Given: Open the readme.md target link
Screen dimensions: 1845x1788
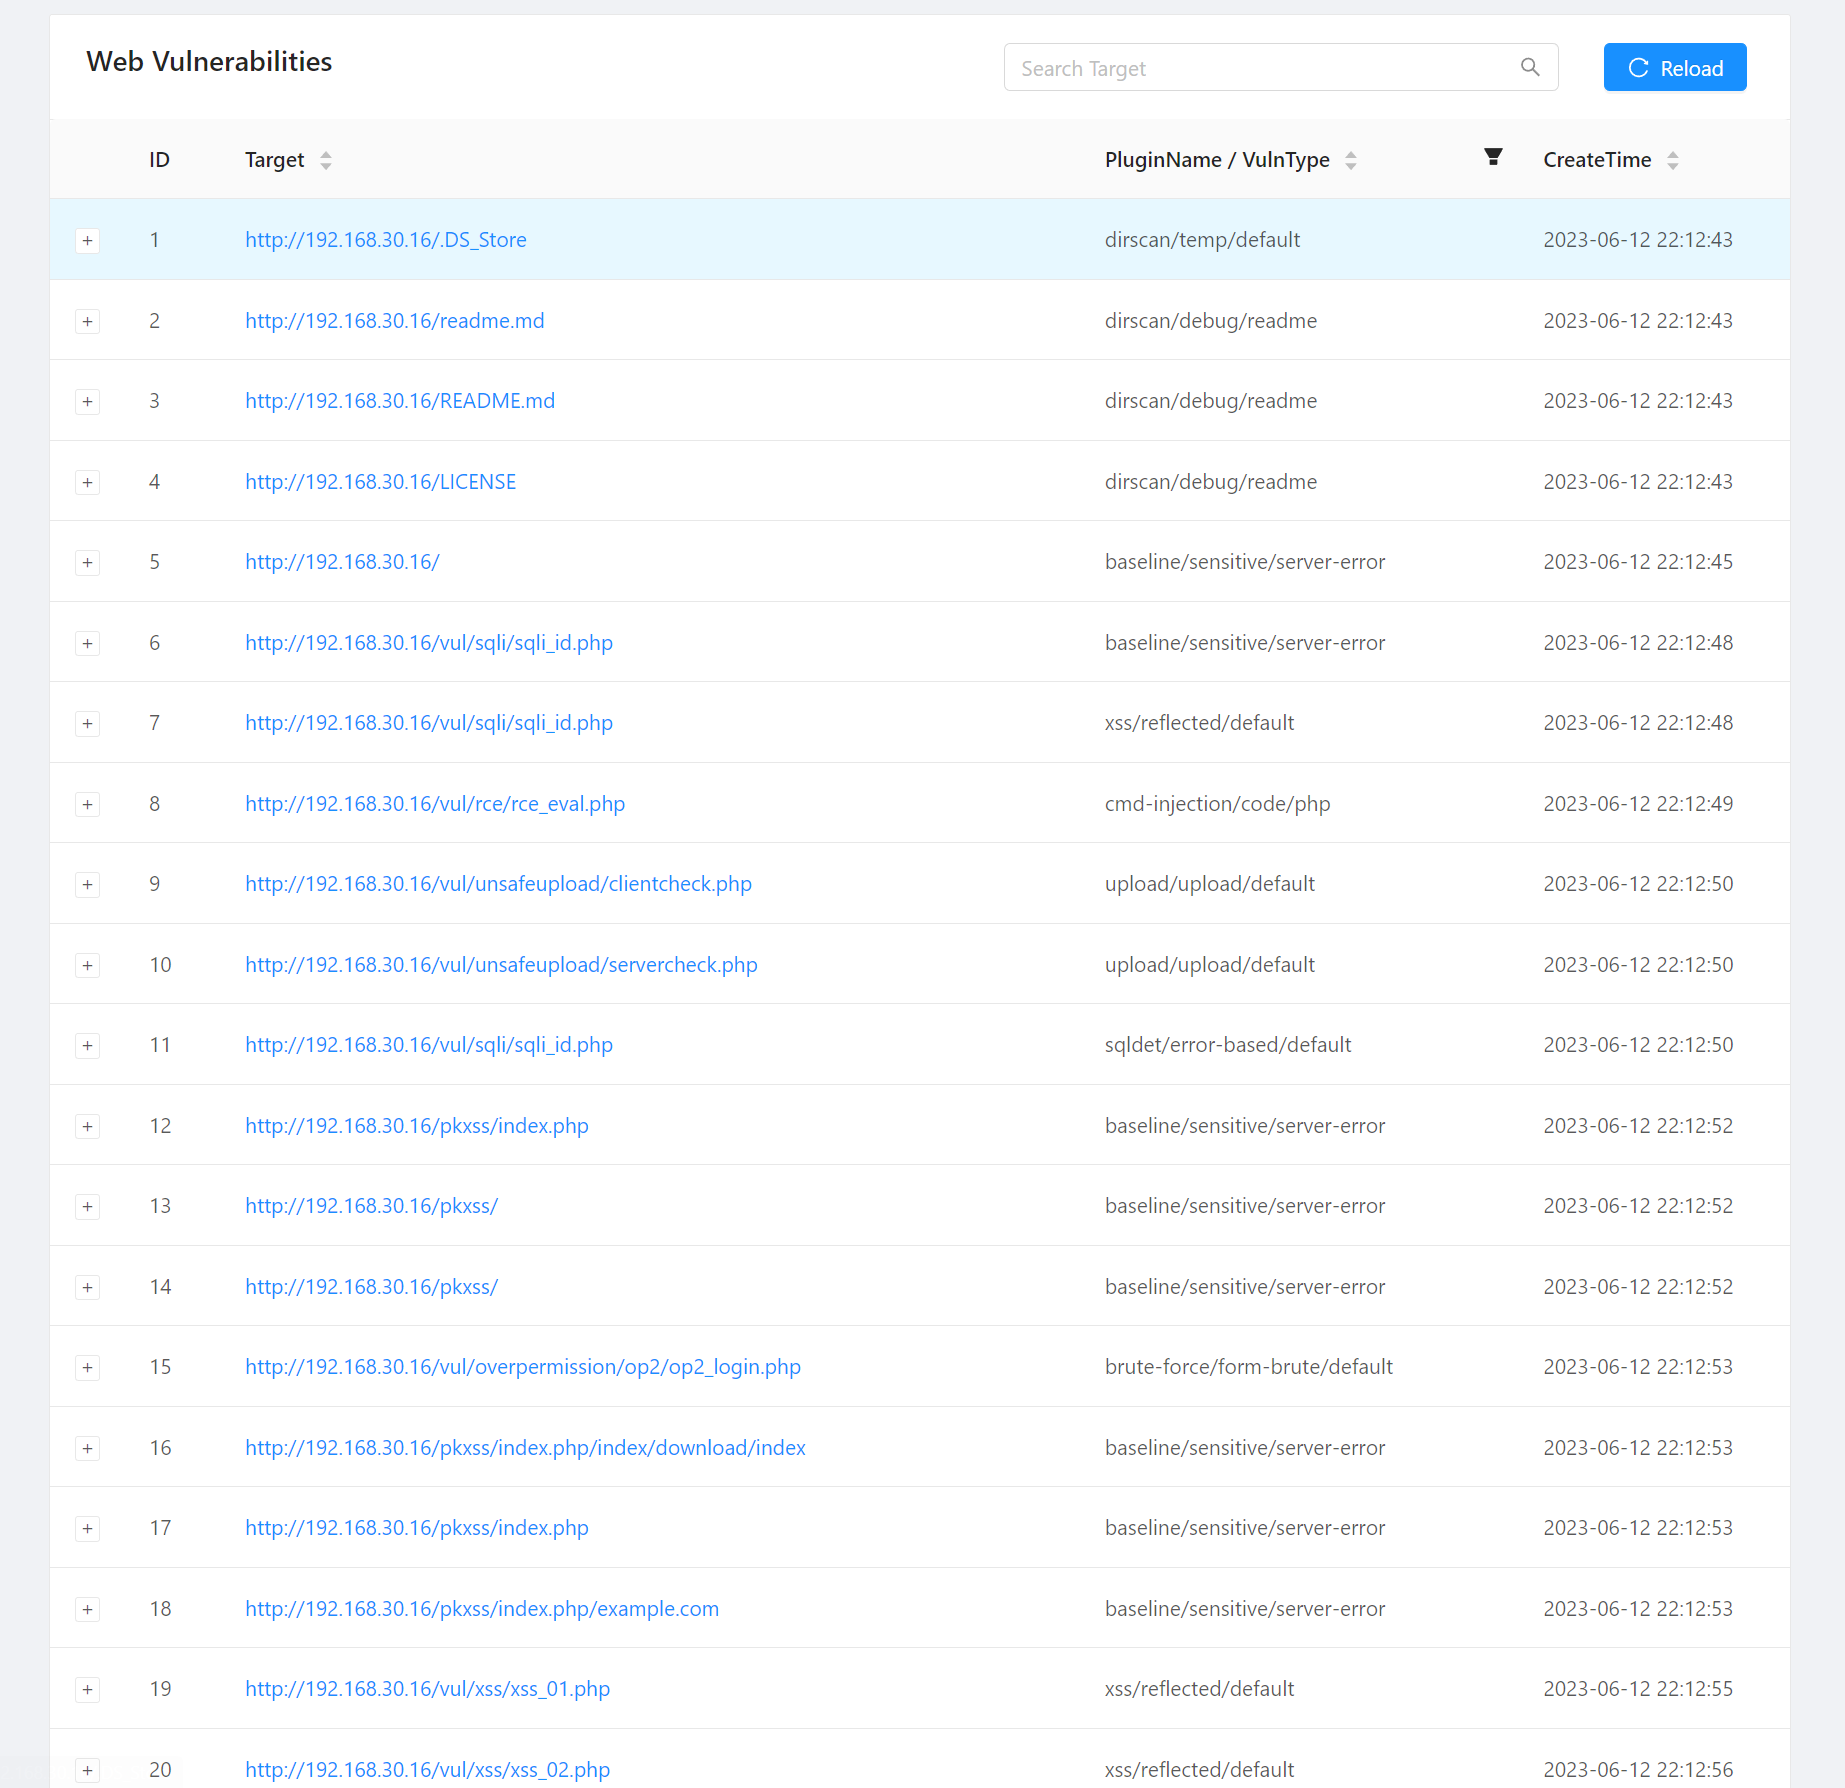Looking at the screenshot, I should 395,321.
